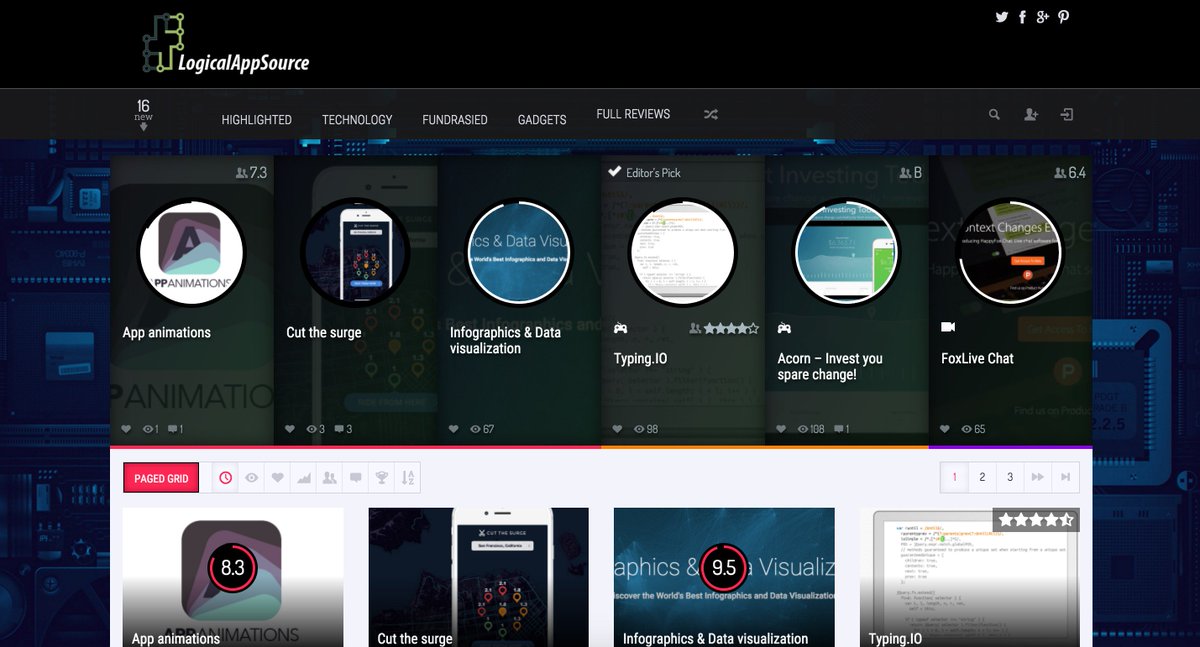Click the gamepad icon on Acorn card
The height and width of the screenshot is (647, 1200).
pos(784,328)
